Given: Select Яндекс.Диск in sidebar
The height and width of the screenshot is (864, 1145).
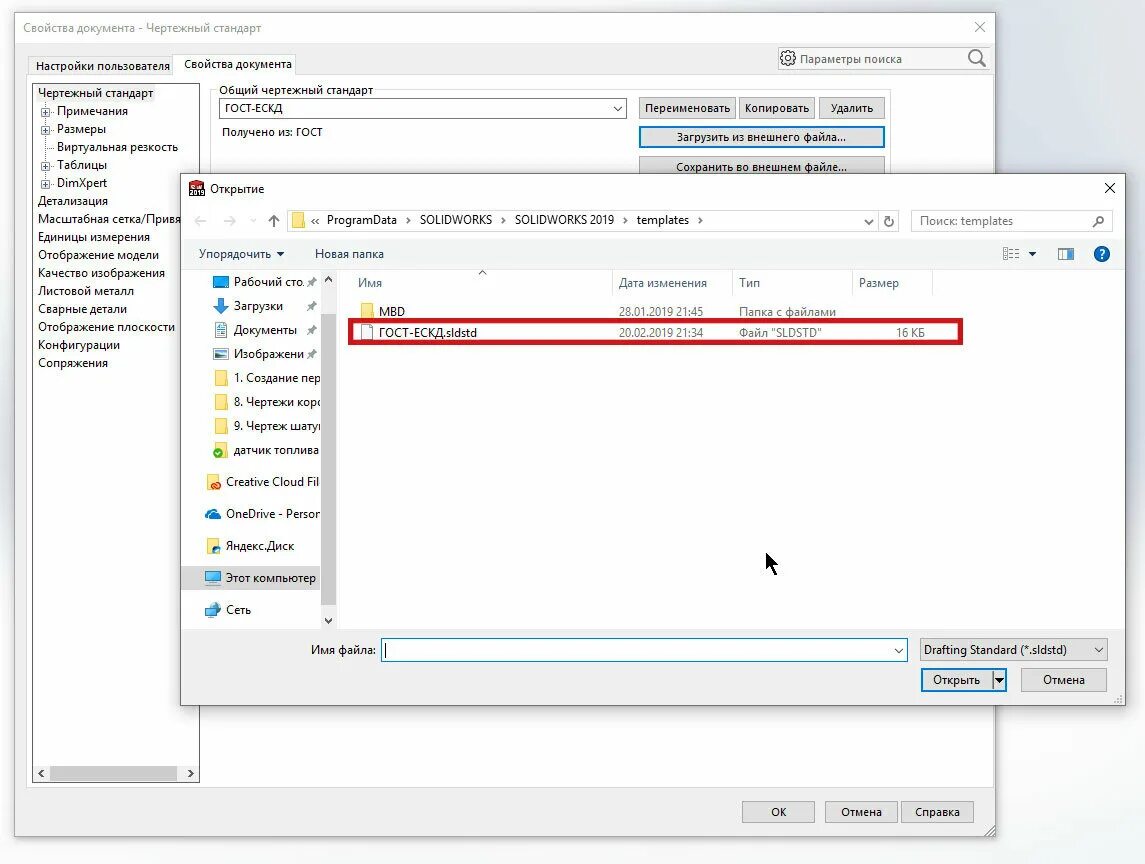Looking at the screenshot, I should point(250,546).
